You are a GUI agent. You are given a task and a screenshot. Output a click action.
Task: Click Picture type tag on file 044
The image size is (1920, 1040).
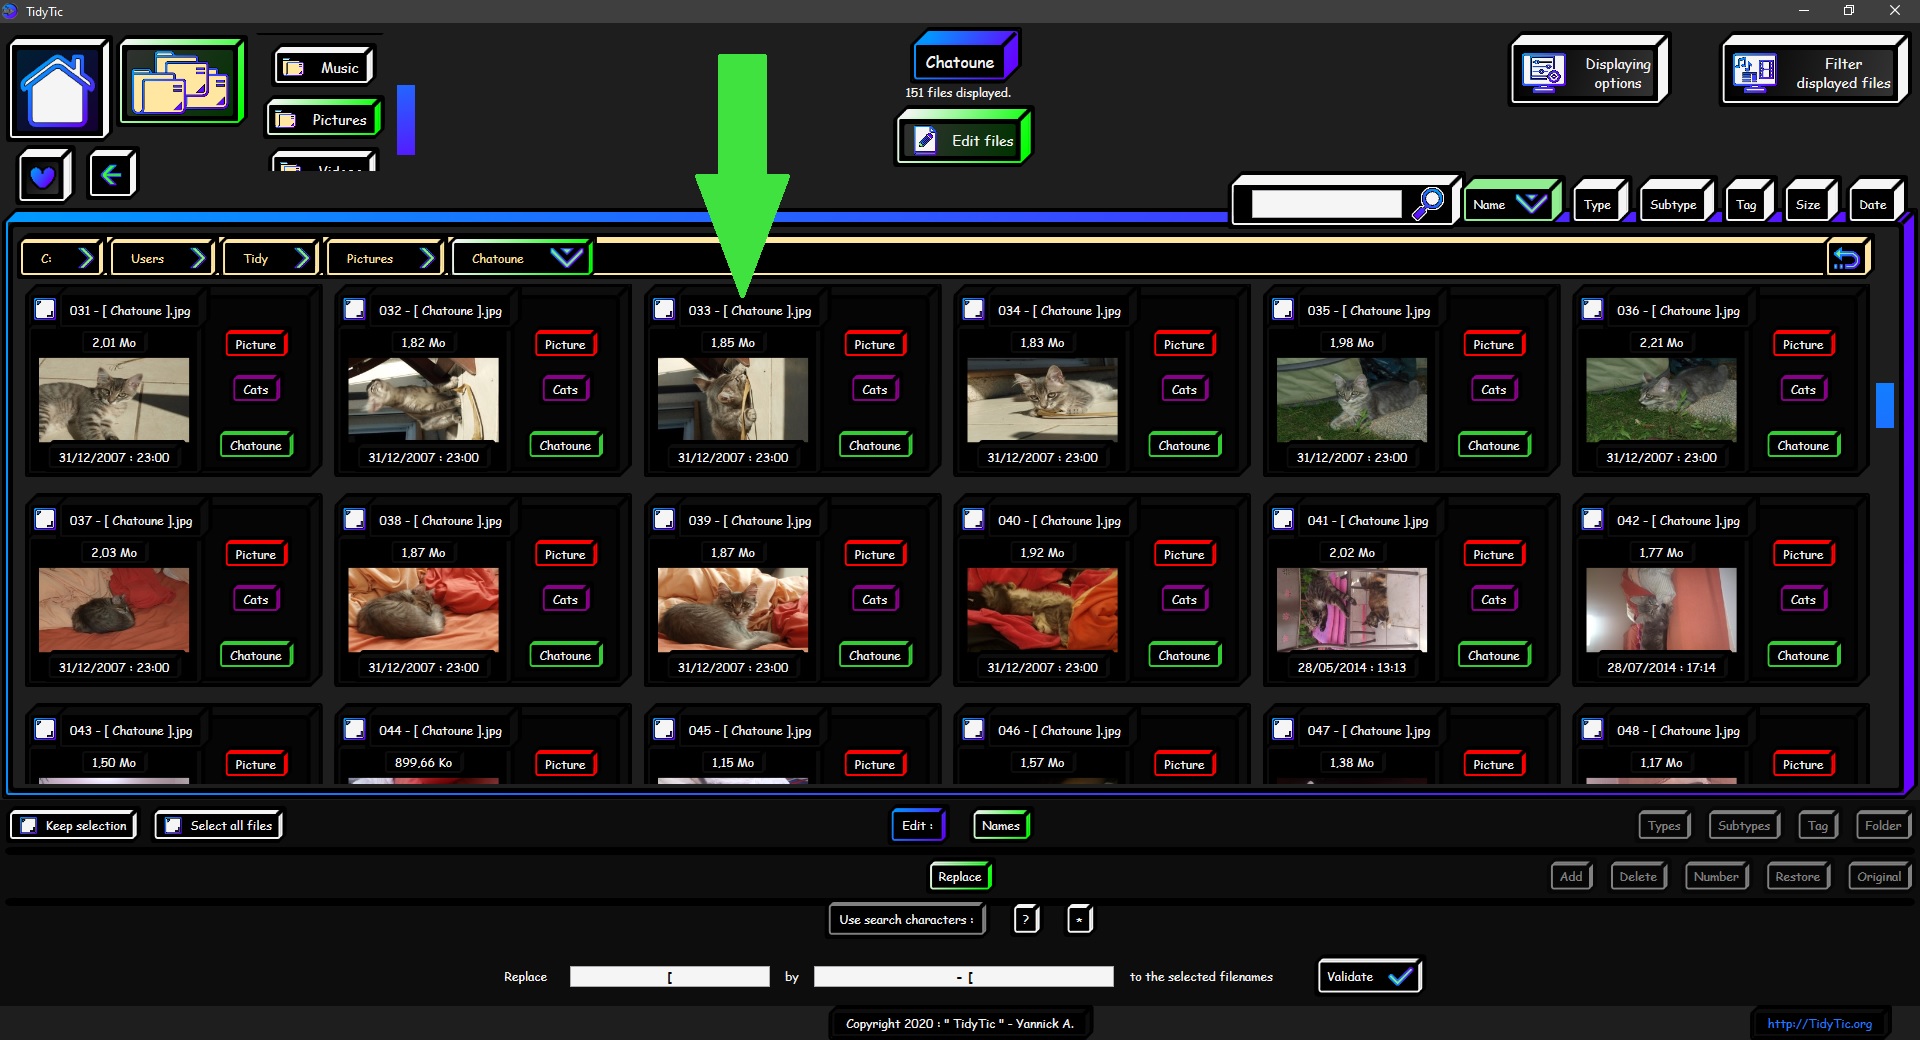[565, 764]
